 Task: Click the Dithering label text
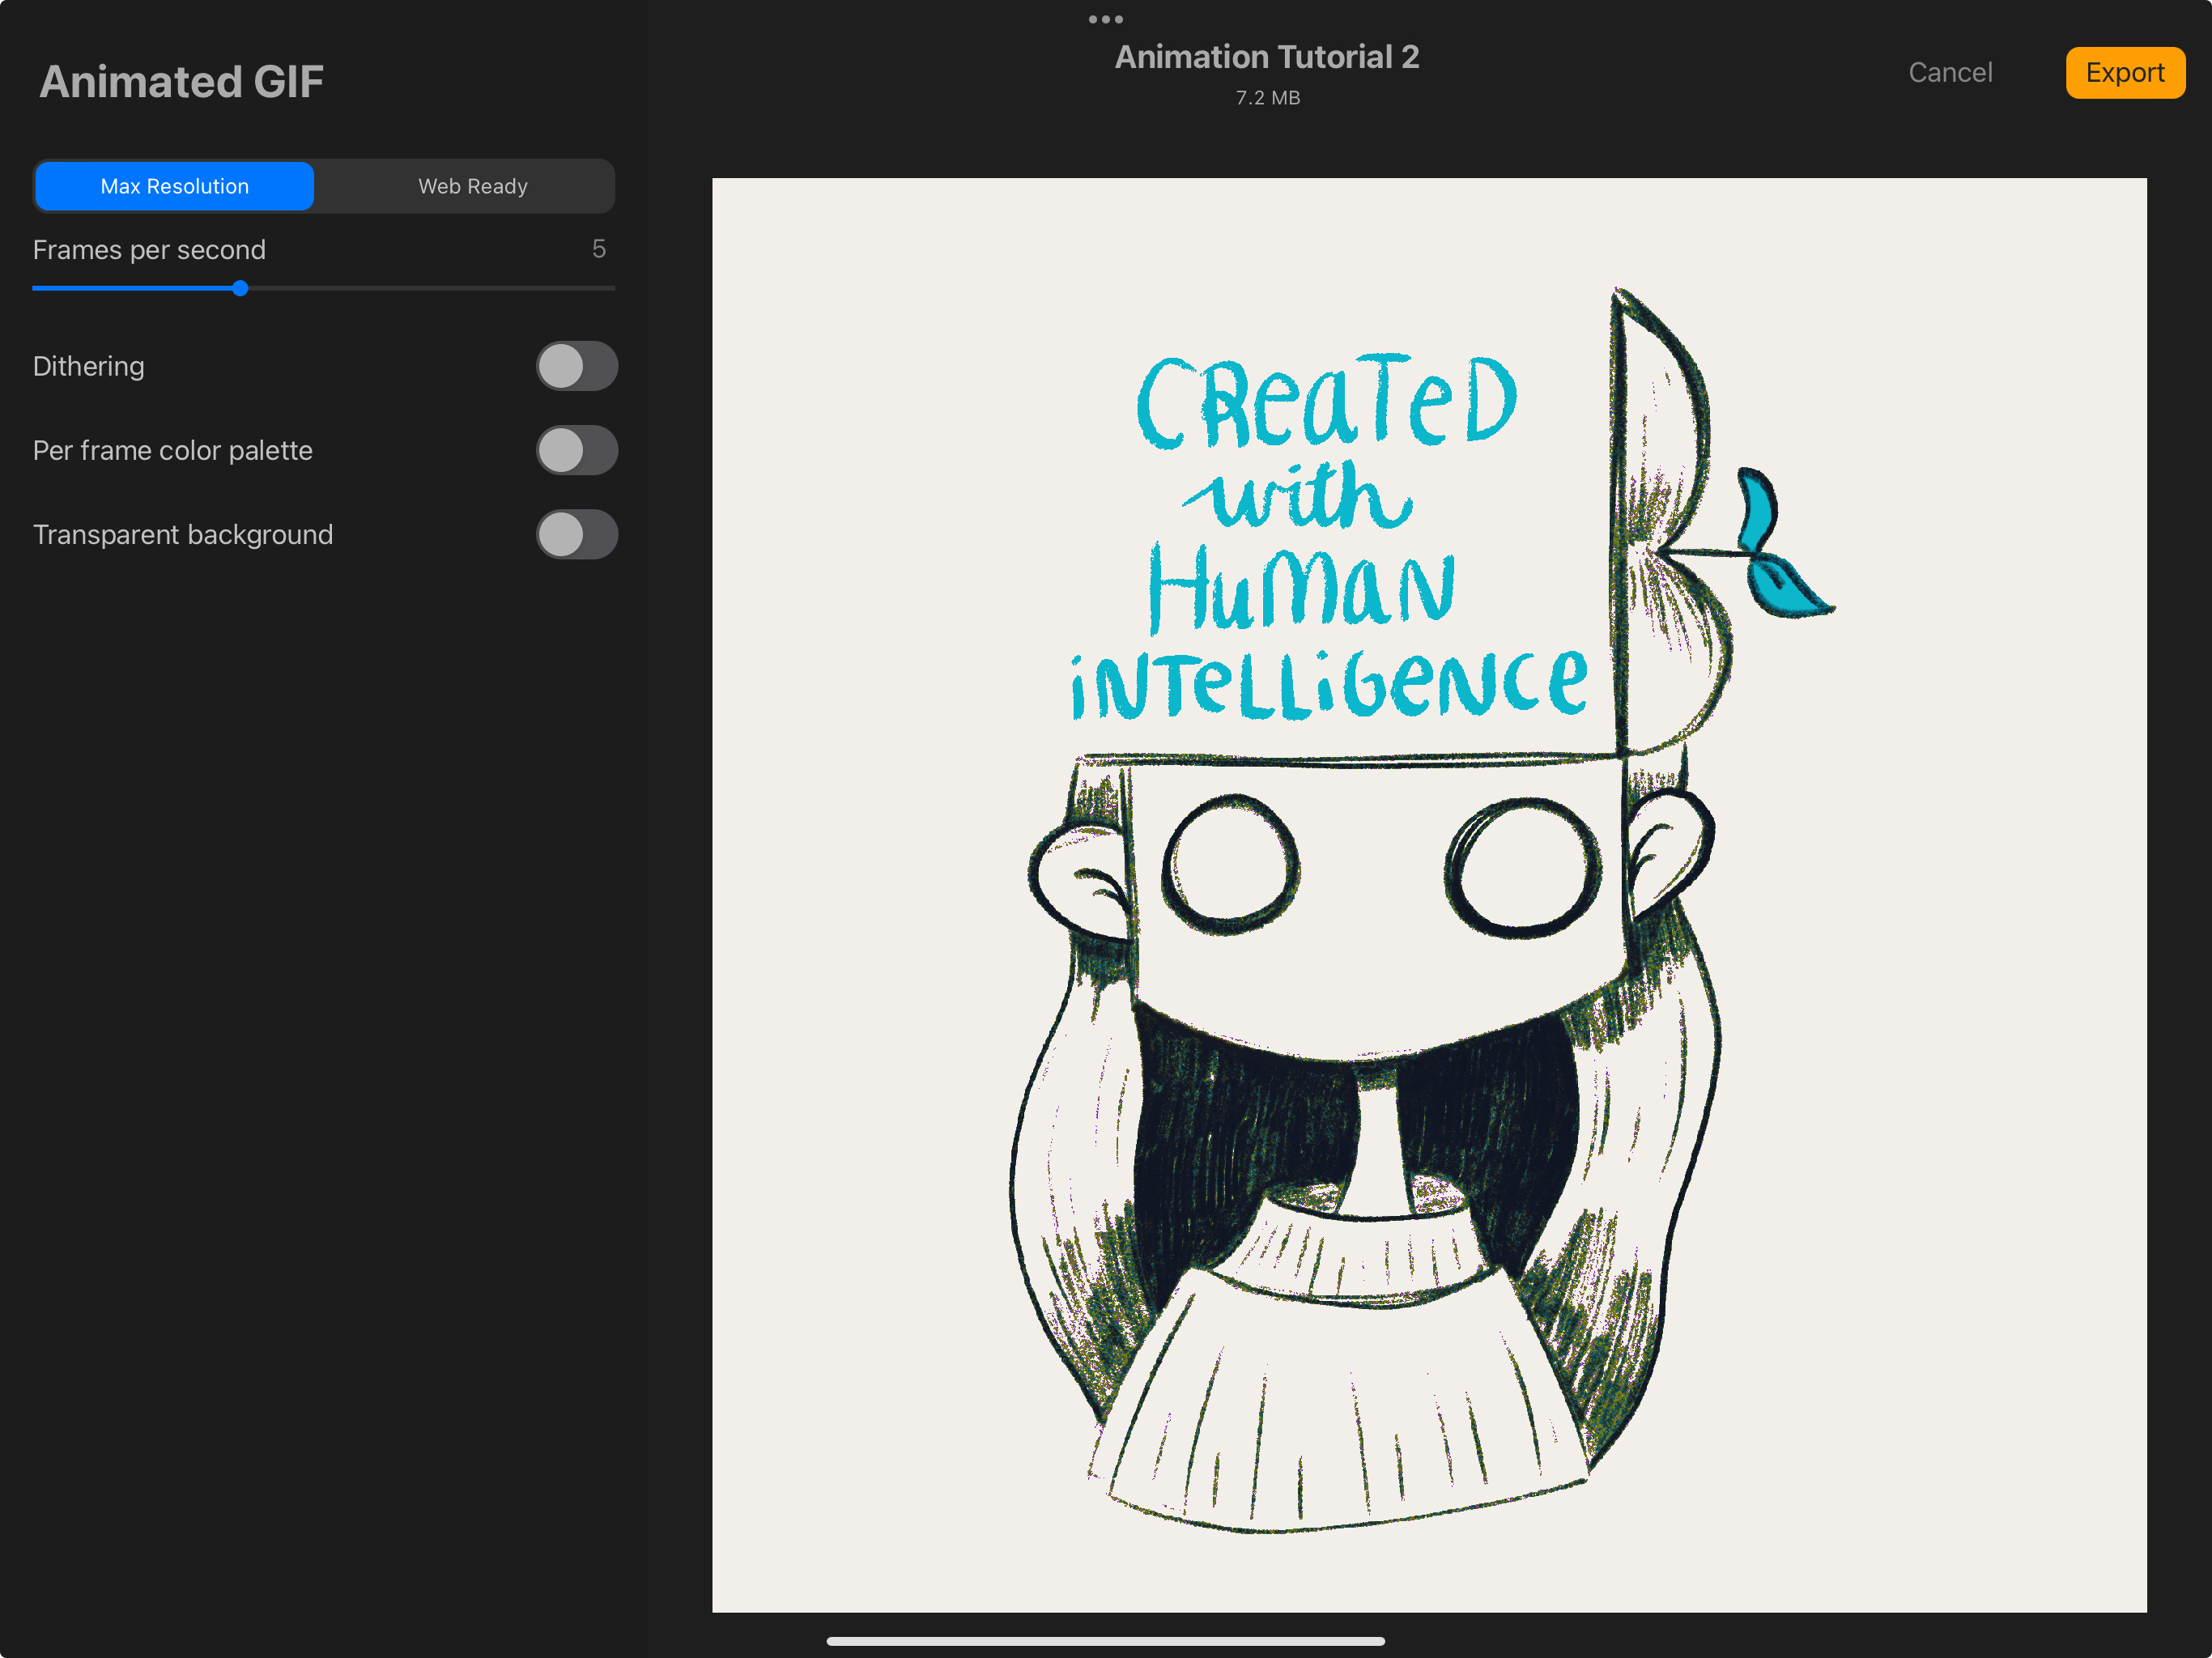click(x=88, y=366)
